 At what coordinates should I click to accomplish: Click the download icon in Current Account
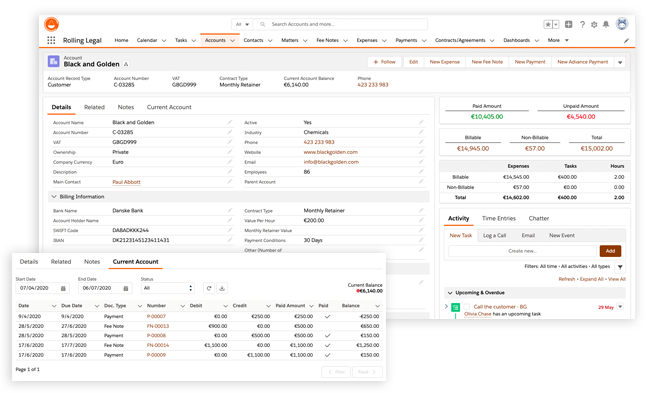(222, 288)
